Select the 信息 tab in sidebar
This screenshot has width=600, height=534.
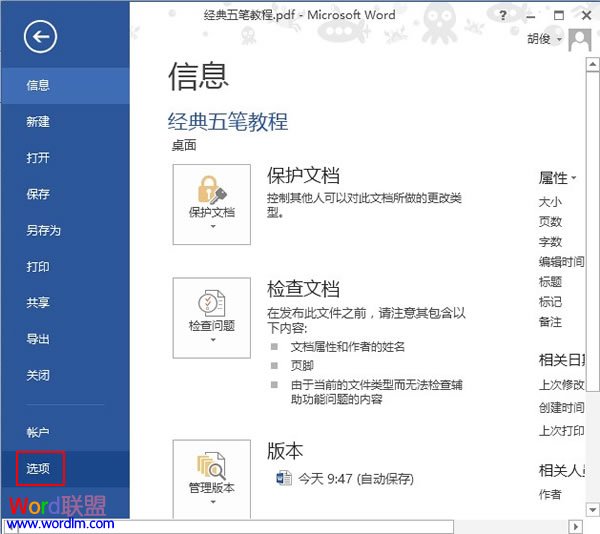38,86
